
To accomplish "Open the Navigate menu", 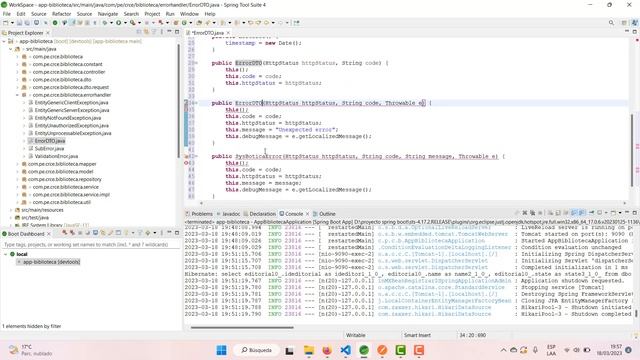I will (107, 14).
